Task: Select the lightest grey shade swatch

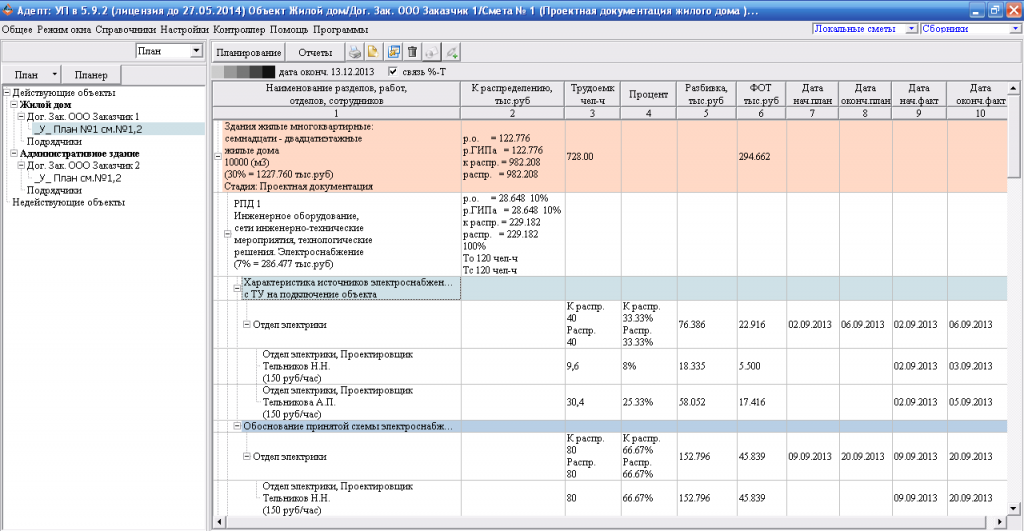Action: coord(219,71)
